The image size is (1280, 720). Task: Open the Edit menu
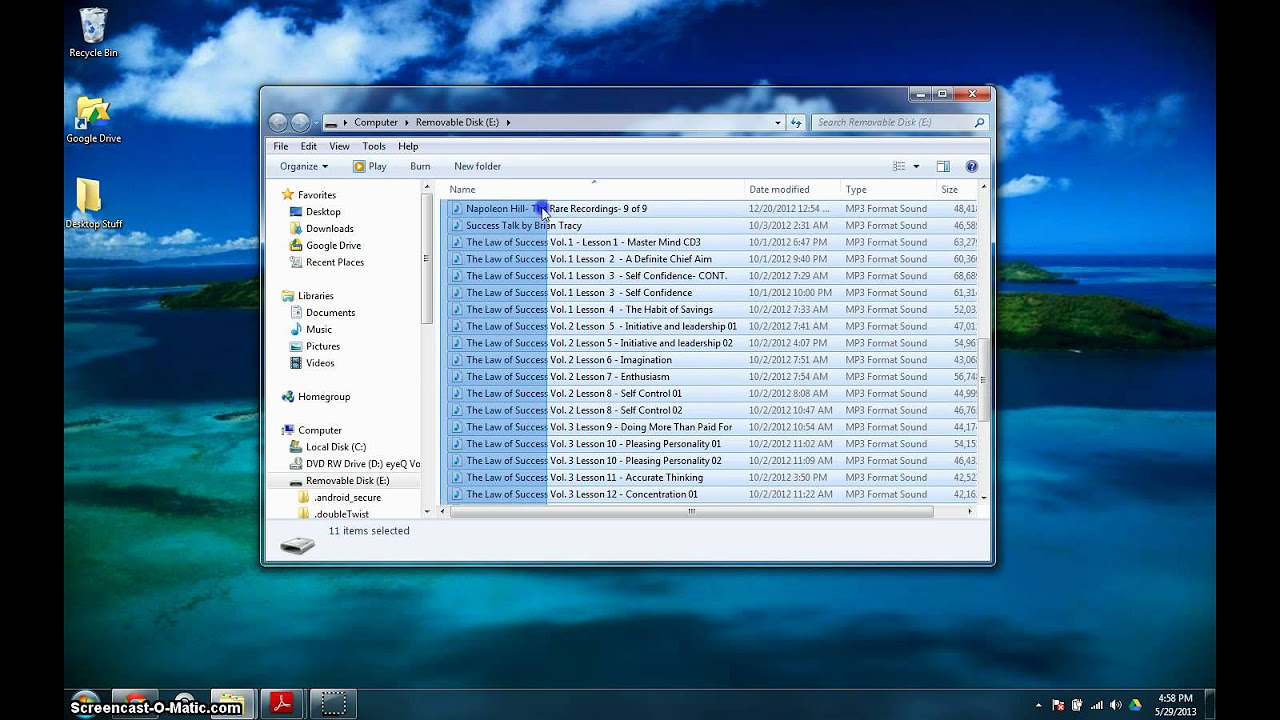[x=309, y=146]
